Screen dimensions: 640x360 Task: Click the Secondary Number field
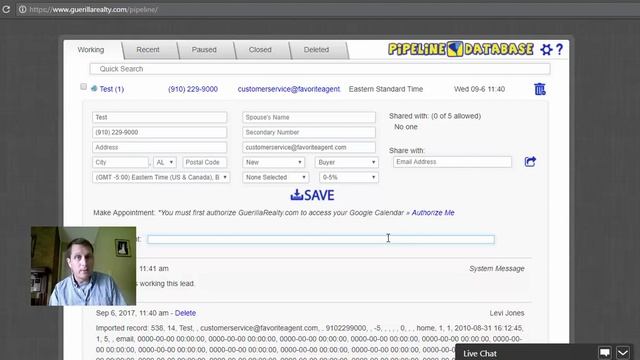click(x=309, y=133)
